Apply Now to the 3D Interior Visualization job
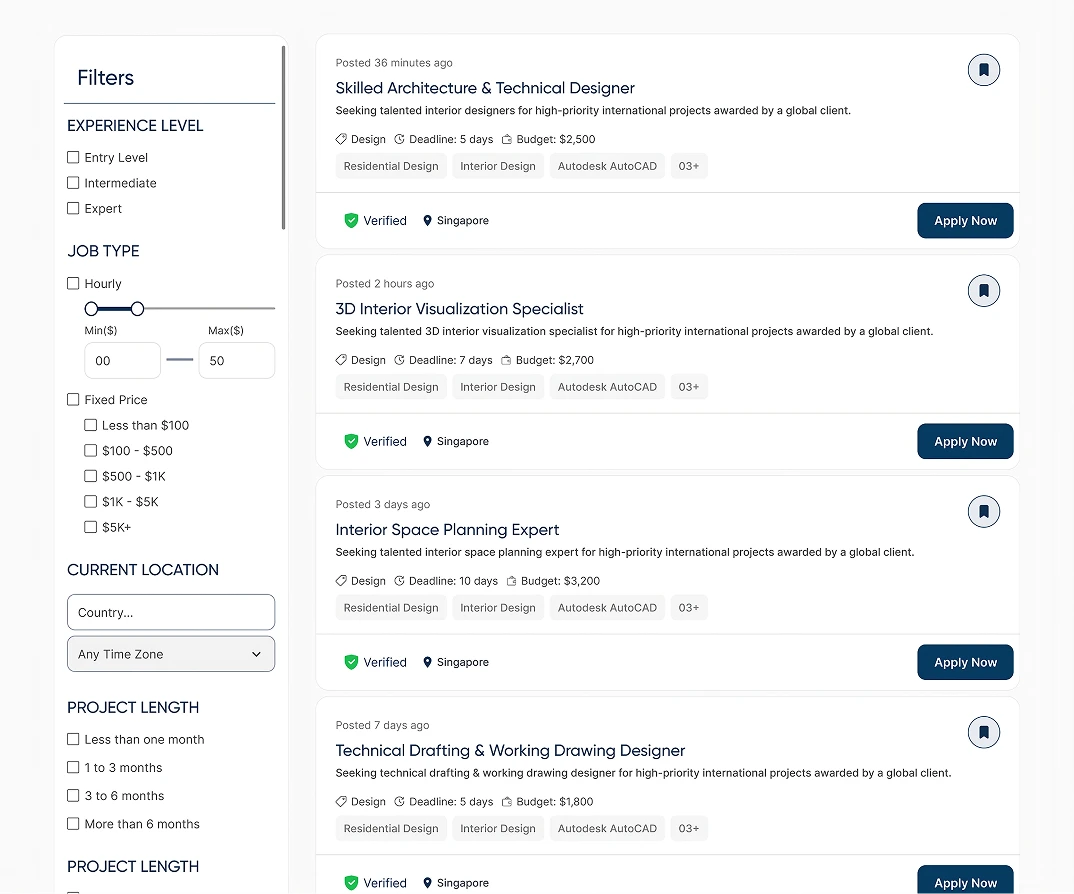The height and width of the screenshot is (894, 1074). (x=965, y=442)
